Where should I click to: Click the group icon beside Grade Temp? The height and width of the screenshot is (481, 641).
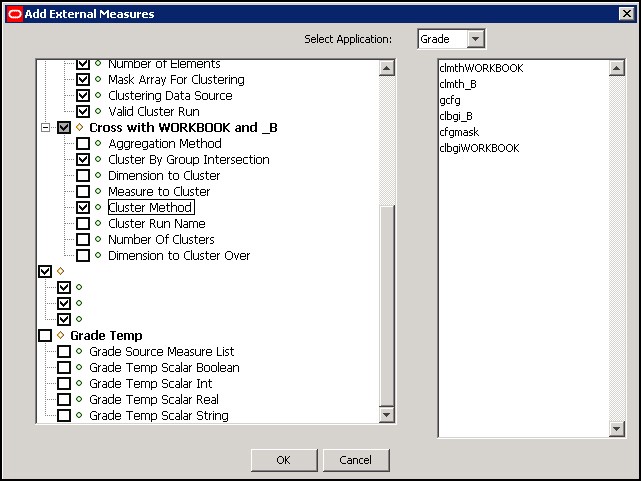click(x=61, y=335)
